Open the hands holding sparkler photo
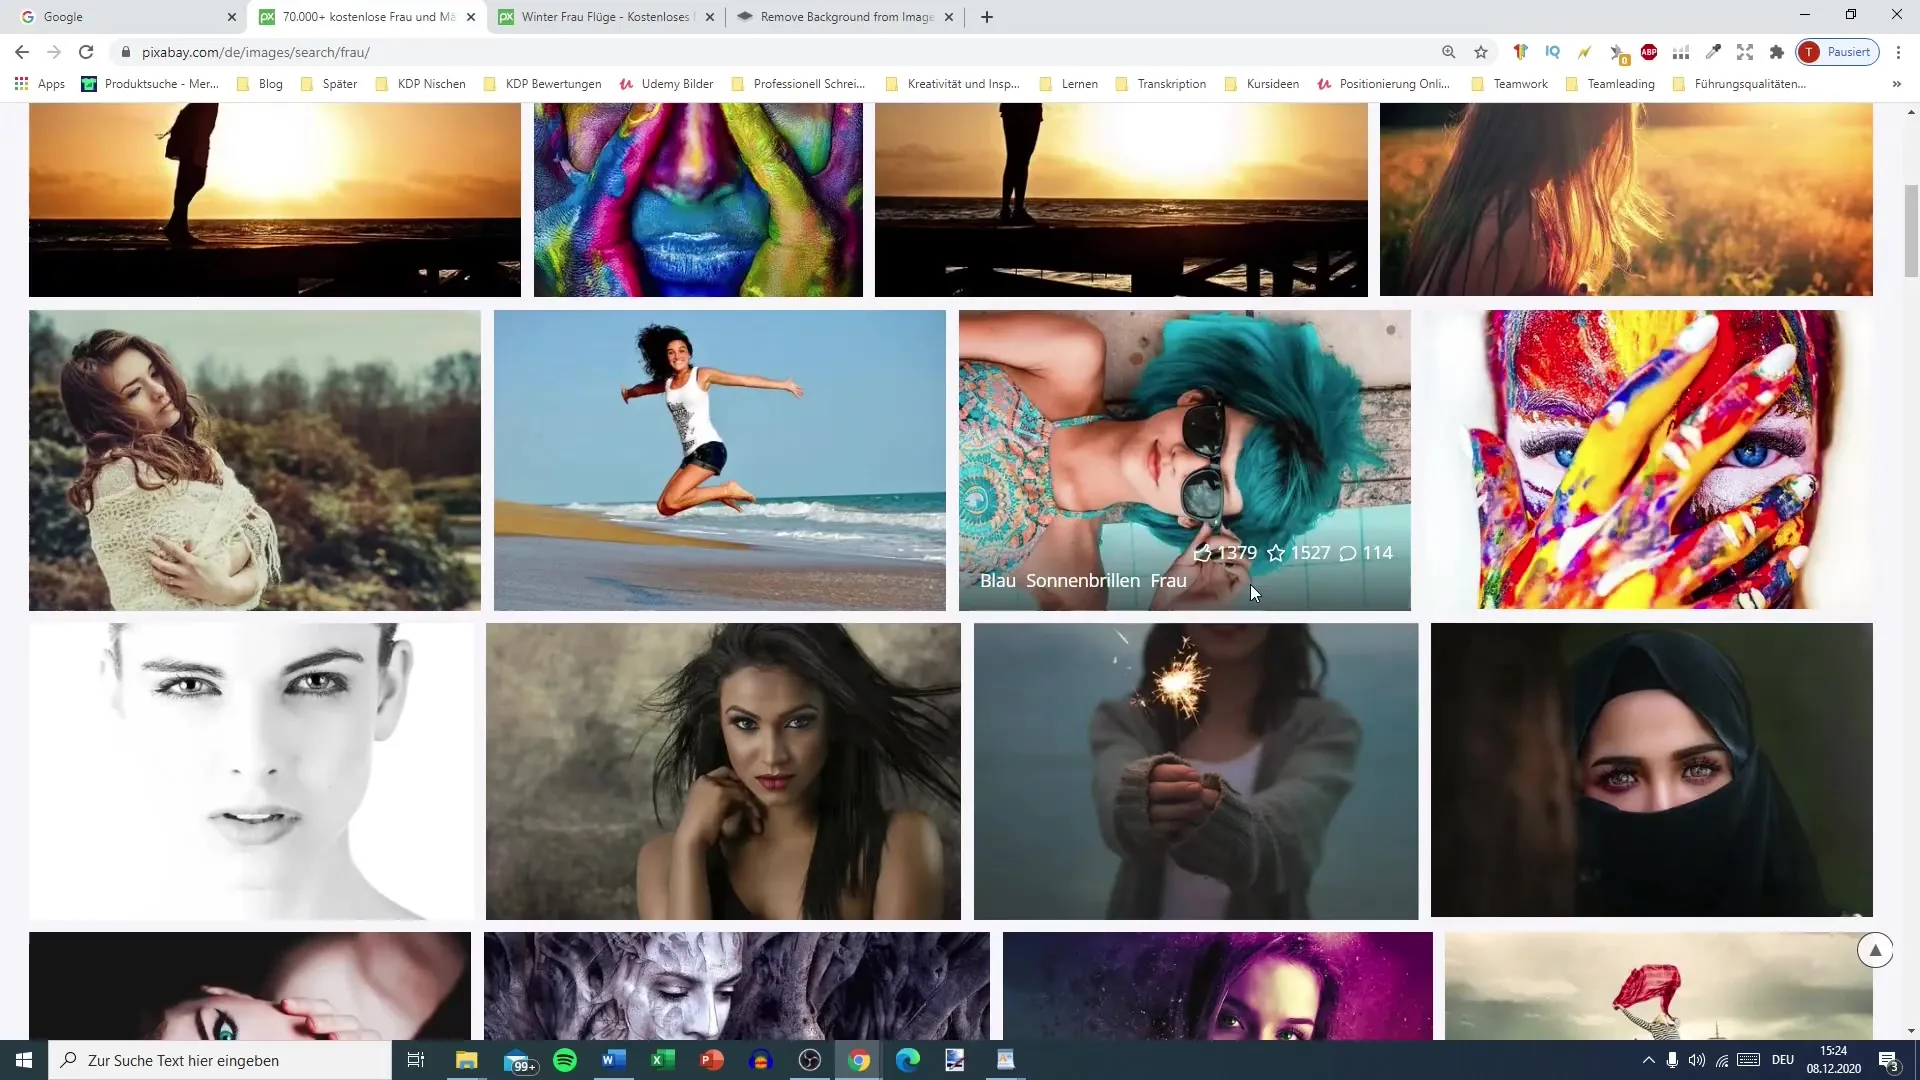This screenshot has height=1080, width=1920. click(x=1196, y=771)
